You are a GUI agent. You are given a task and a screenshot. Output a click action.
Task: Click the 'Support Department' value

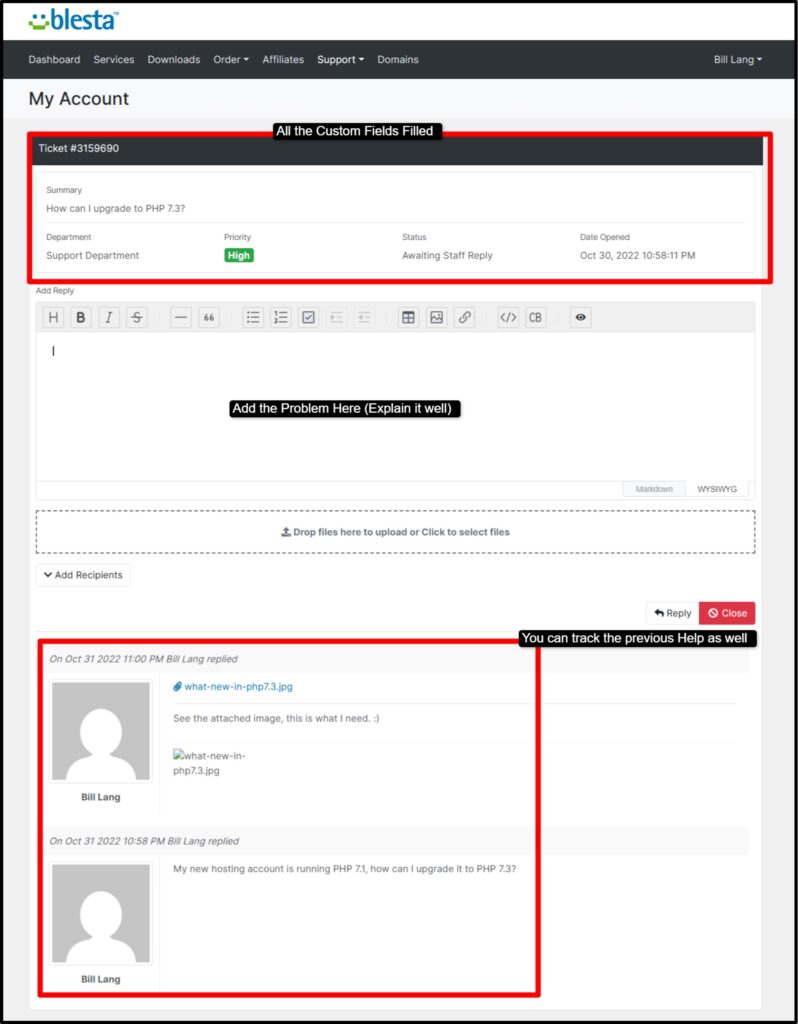coord(93,256)
